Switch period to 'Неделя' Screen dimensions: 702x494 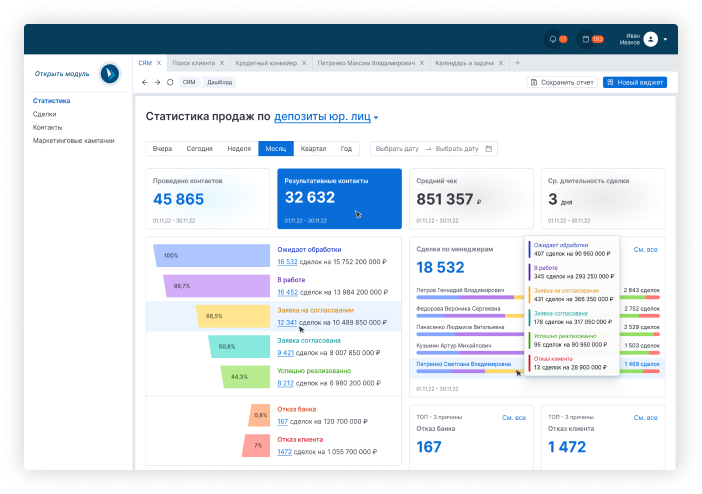[x=239, y=148]
